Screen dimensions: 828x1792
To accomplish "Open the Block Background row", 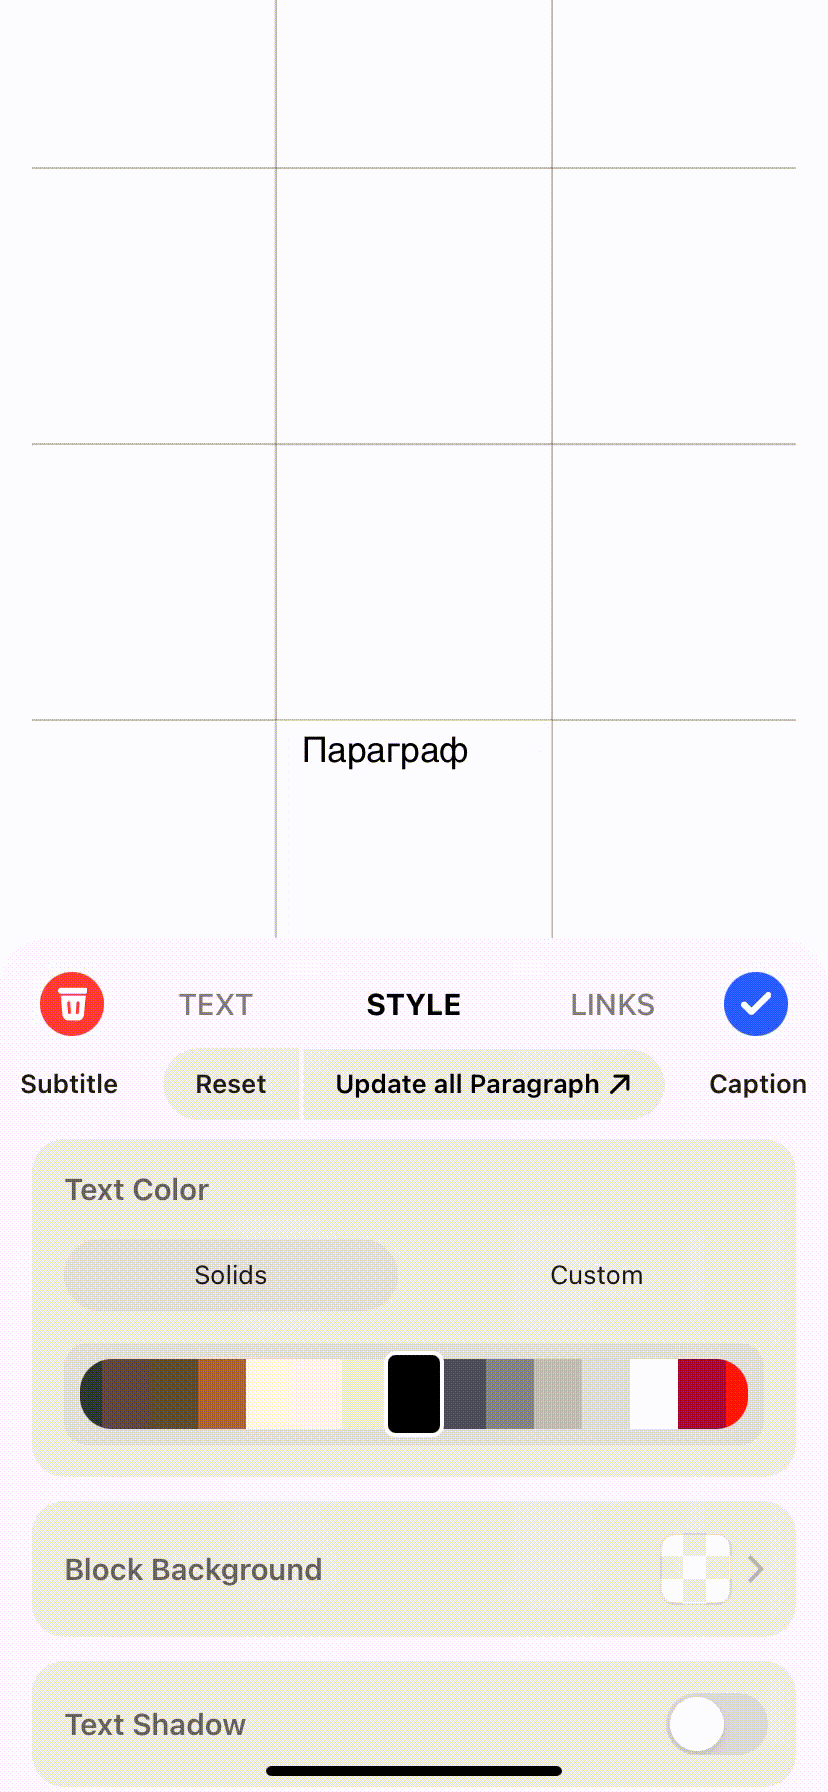I will click(x=414, y=1569).
